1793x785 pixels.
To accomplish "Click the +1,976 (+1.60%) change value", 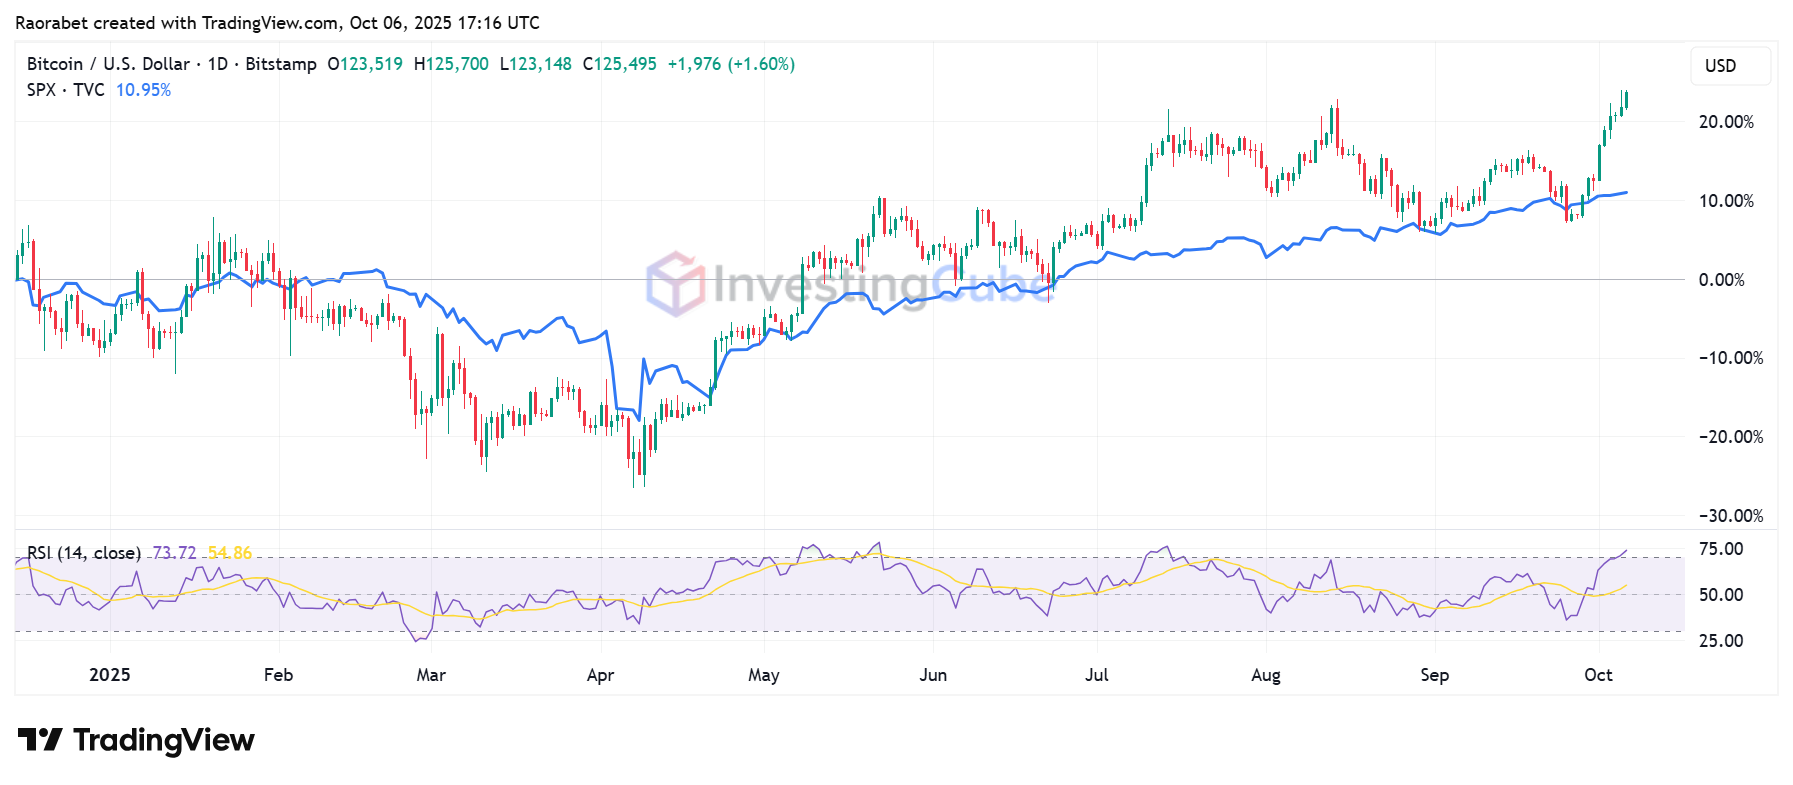I will pos(731,64).
